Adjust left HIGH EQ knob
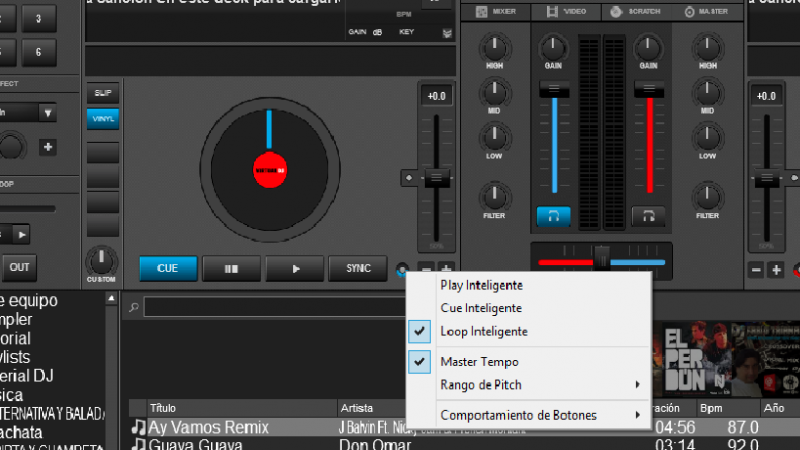 (494, 48)
